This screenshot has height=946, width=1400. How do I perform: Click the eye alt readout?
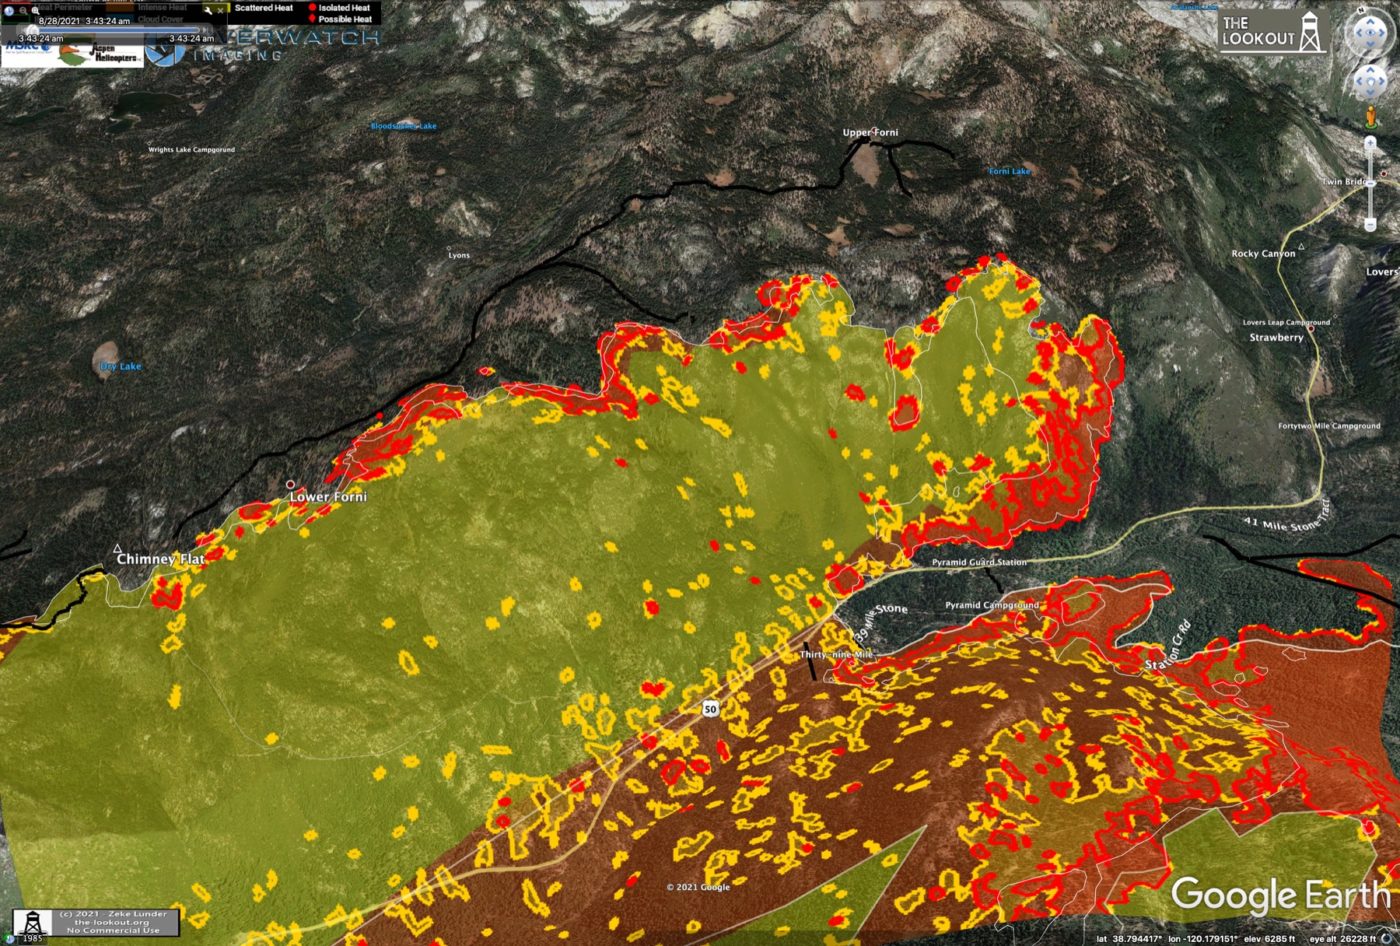click(x=1342, y=939)
